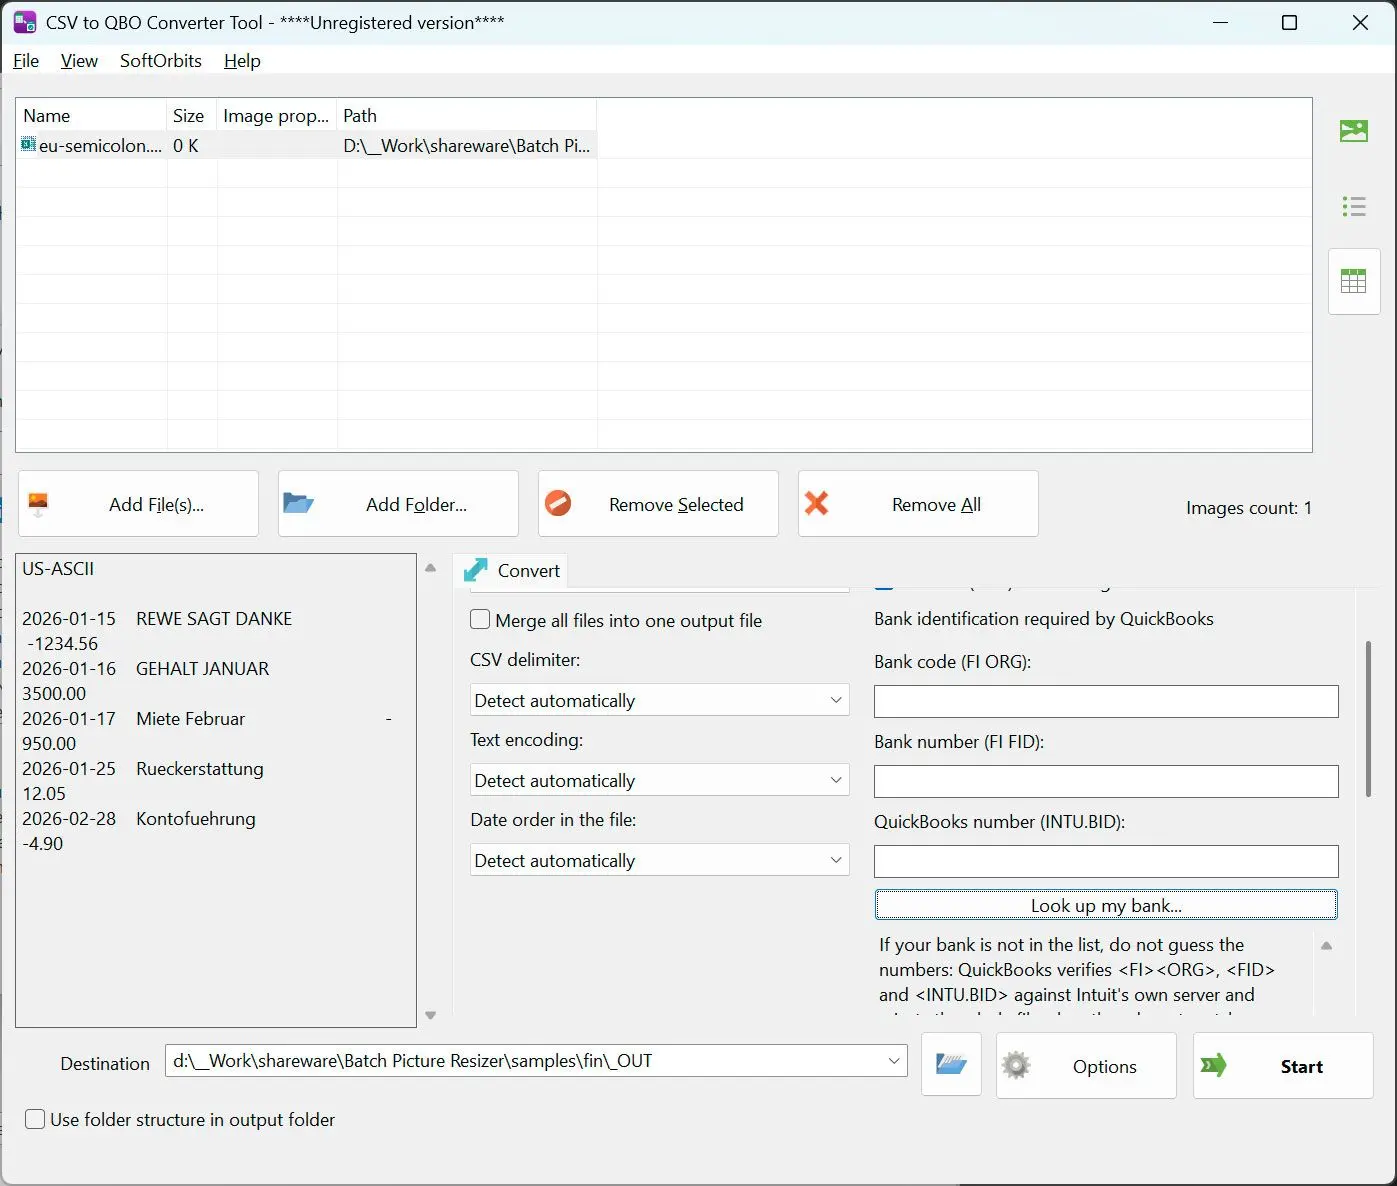Open the File menu
Screen dimensions: 1397x1186
click(26, 61)
